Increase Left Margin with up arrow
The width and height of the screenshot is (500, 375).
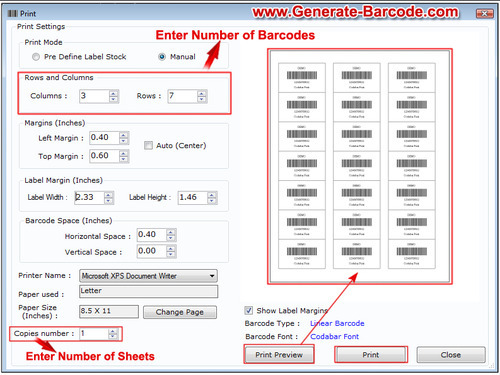point(124,135)
